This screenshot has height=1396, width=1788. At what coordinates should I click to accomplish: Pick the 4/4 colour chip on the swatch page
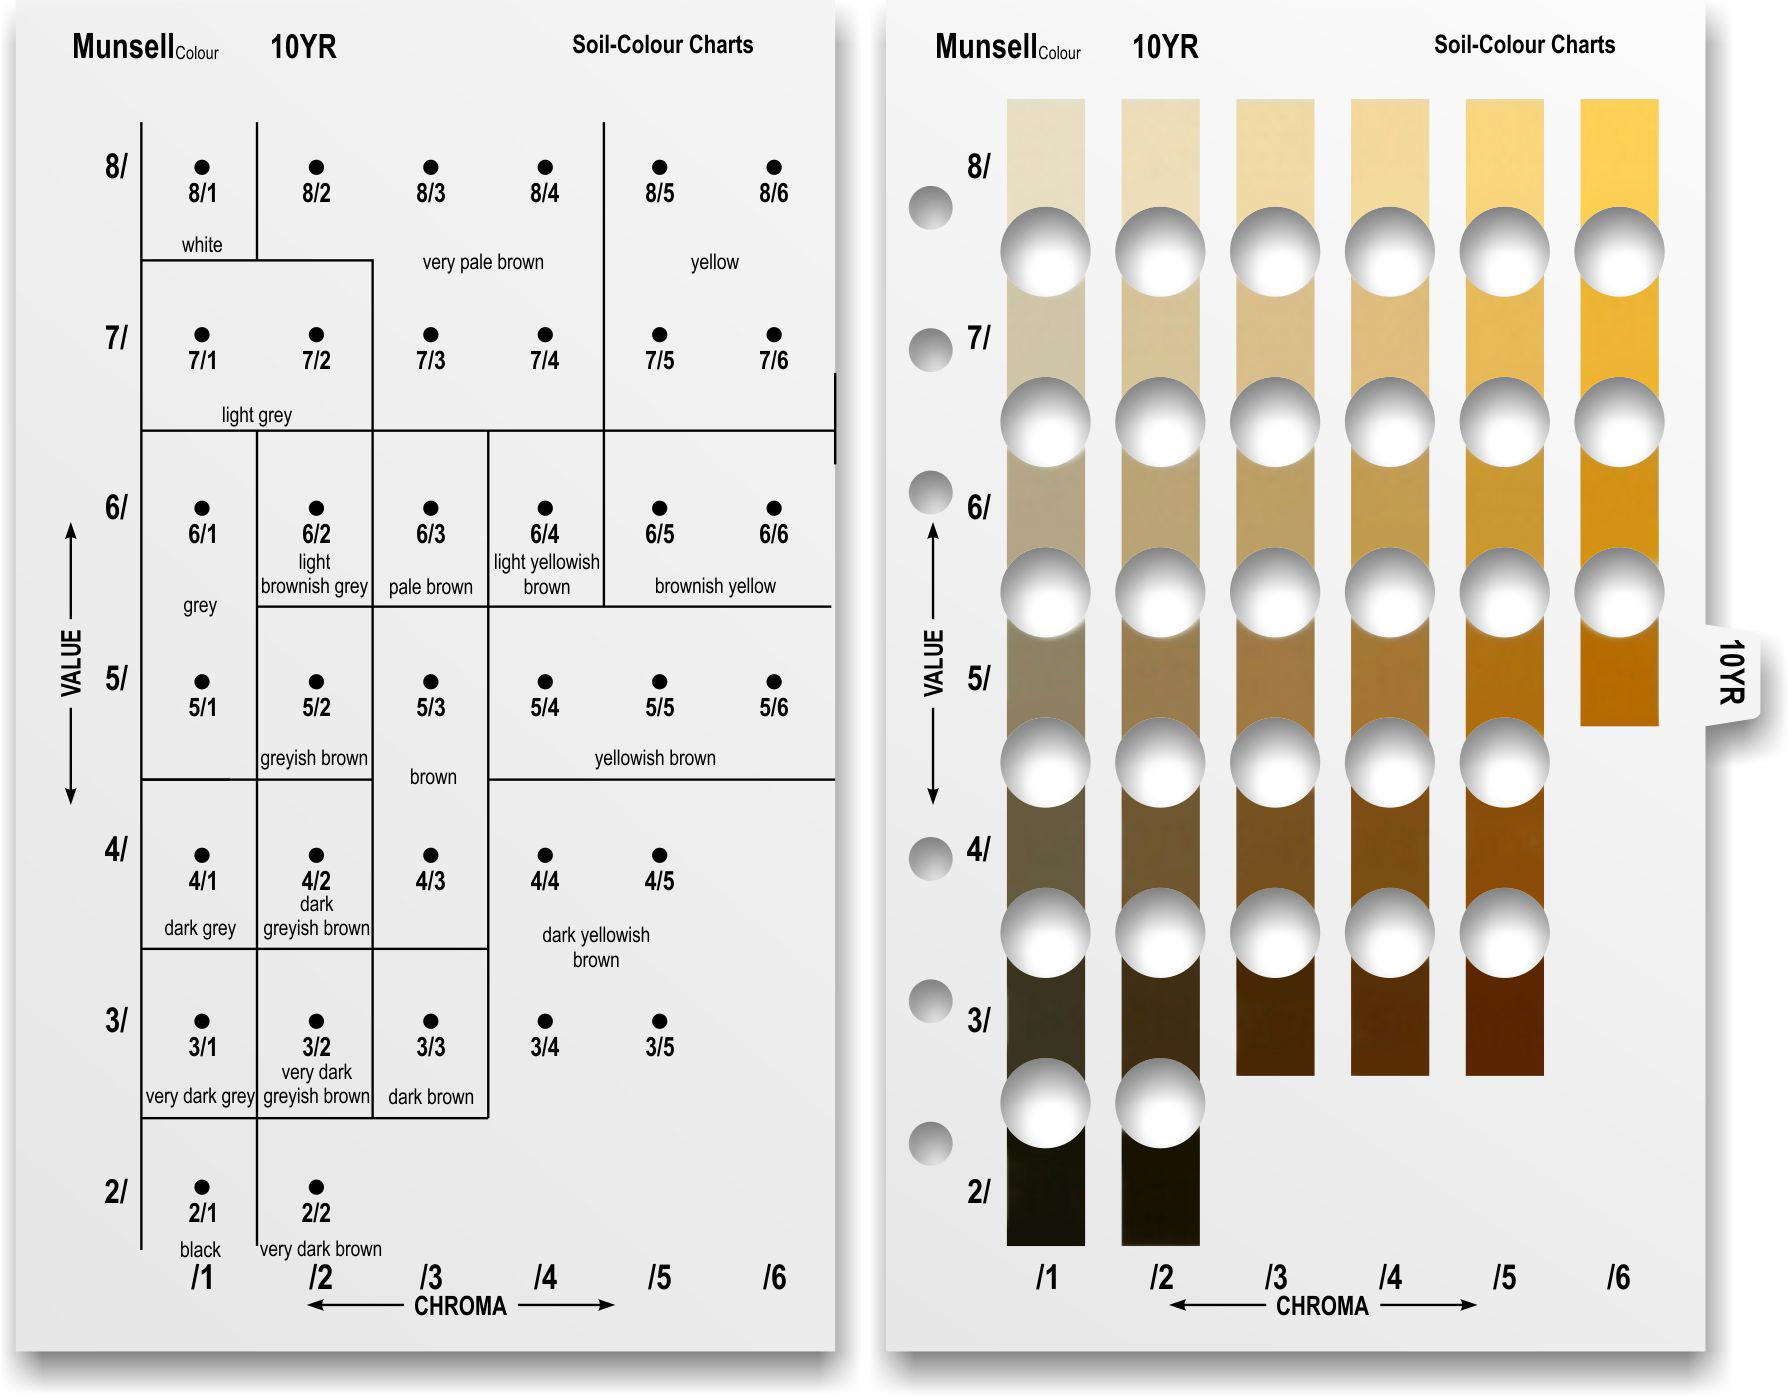(x=1390, y=848)
